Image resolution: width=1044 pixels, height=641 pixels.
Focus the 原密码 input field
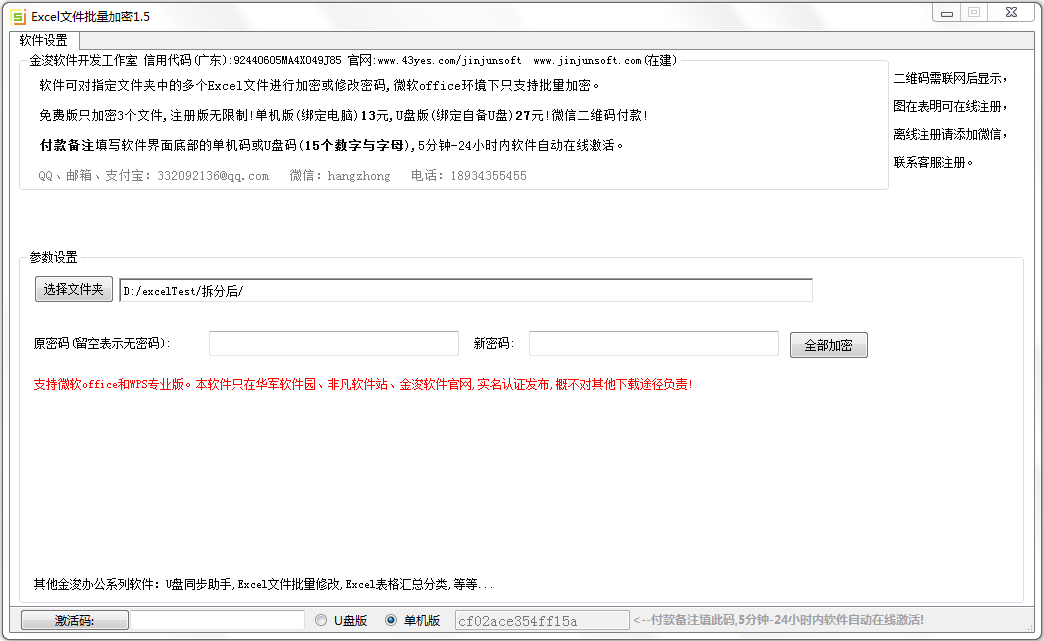(334, 343)
